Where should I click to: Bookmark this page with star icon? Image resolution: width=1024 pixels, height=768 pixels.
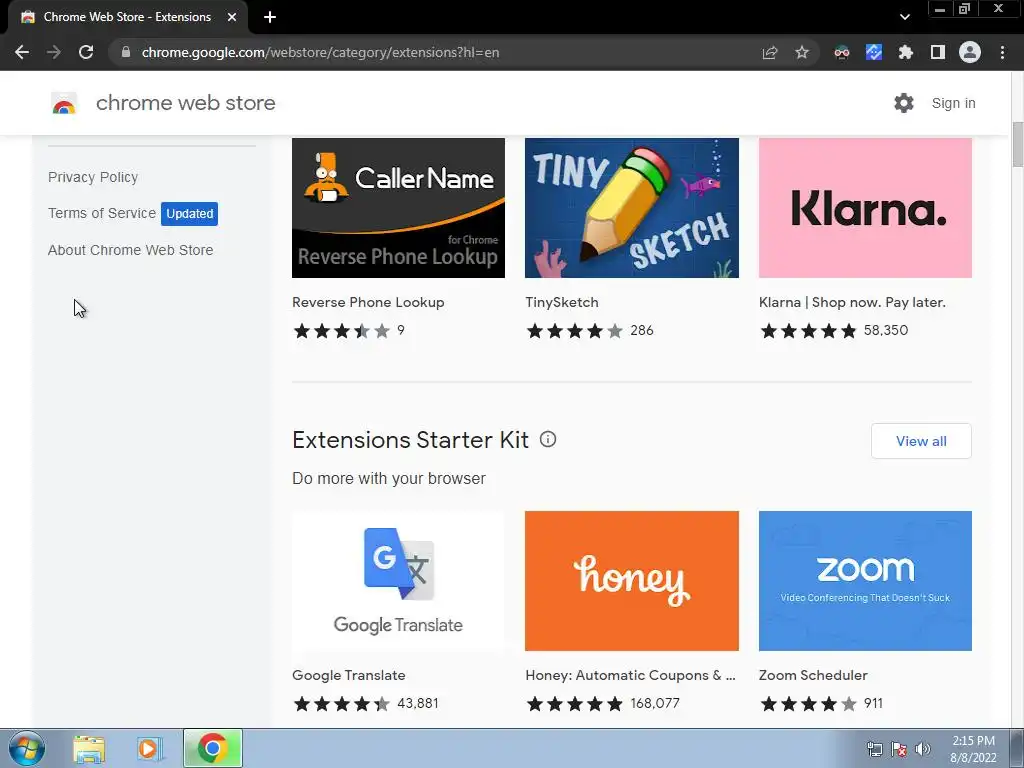click(x=802, y=52)
